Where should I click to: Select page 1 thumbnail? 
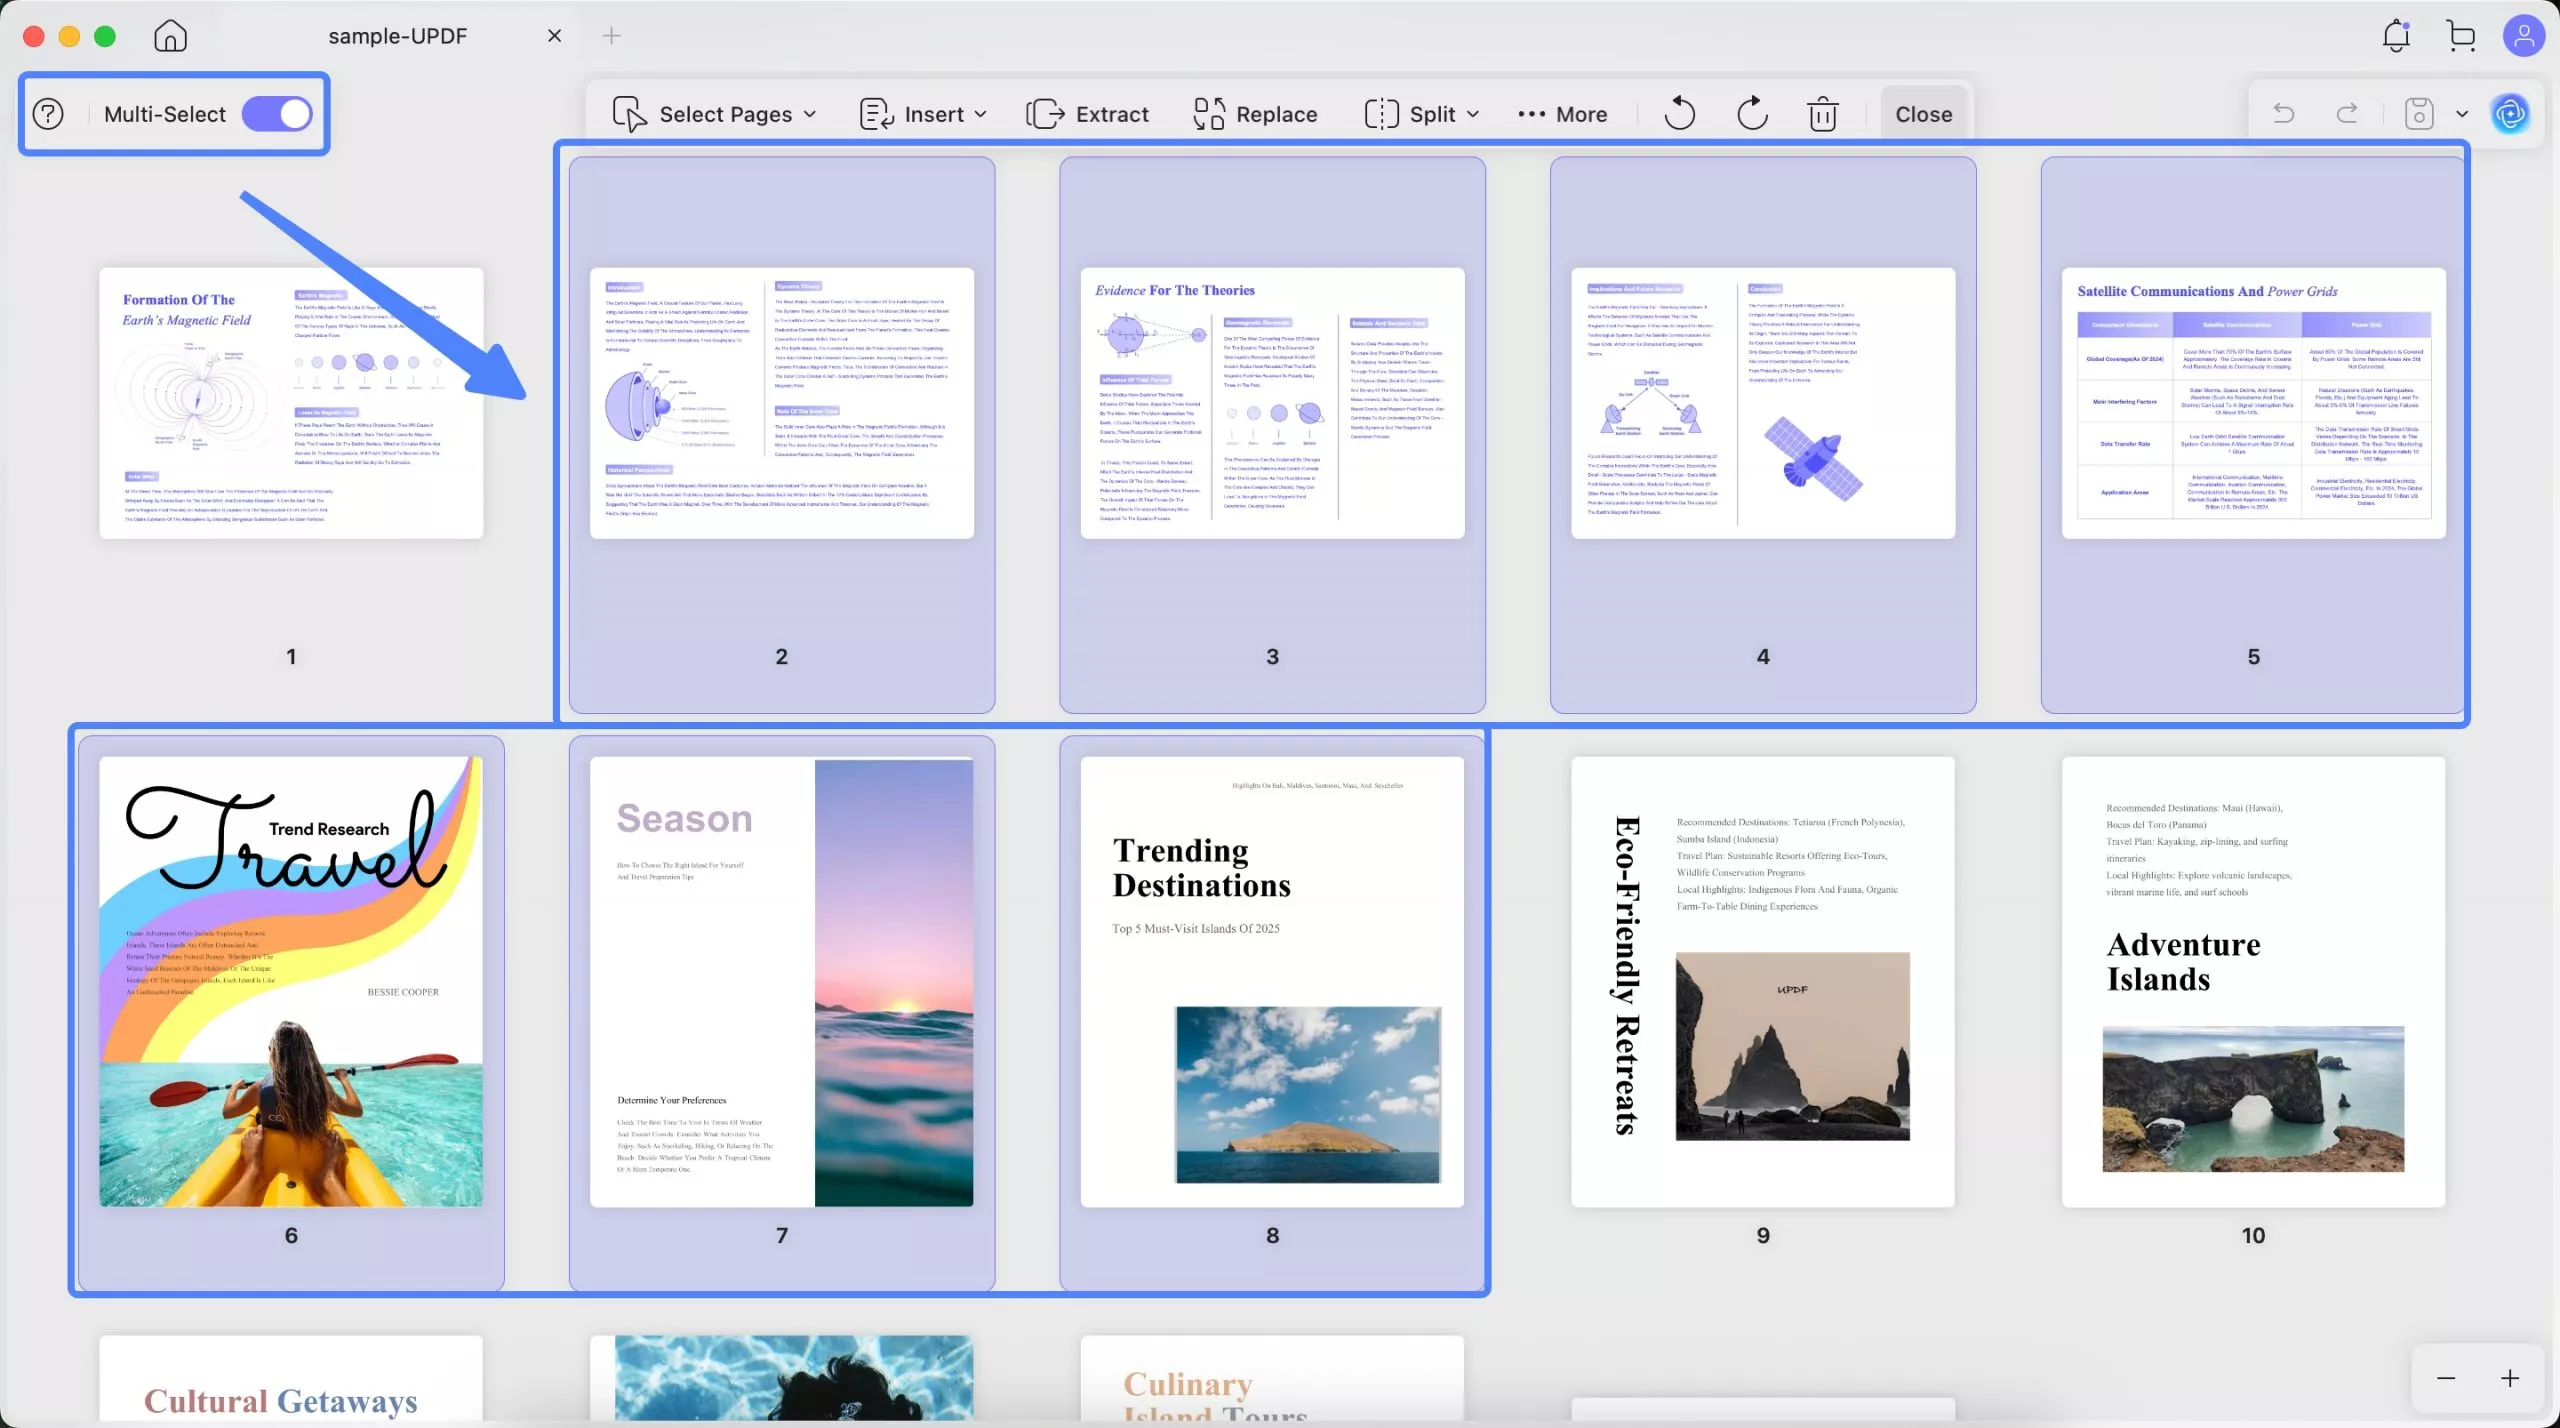tap(291, 403)
